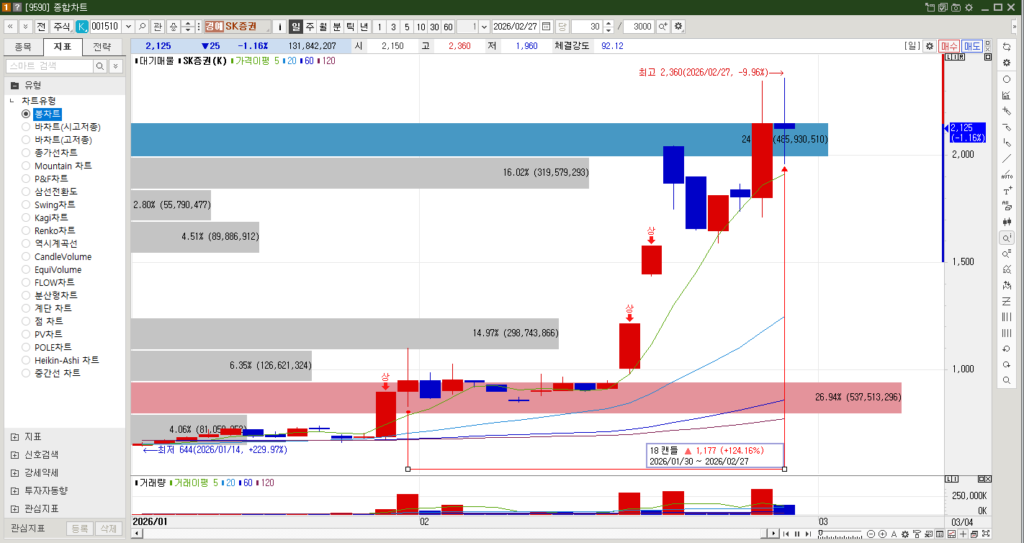Expand the 신호검색 section
The height and width of the screenshot is (543, 1024).
tap(14, 454)
